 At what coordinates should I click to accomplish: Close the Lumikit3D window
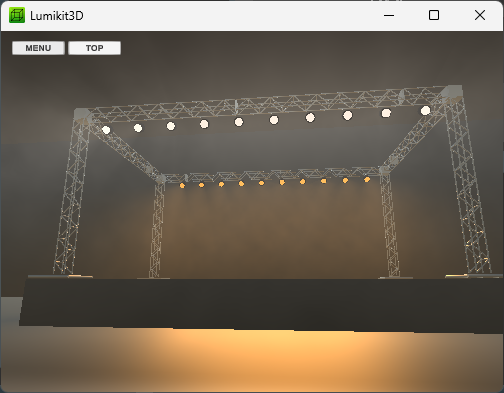pos(480,15)
